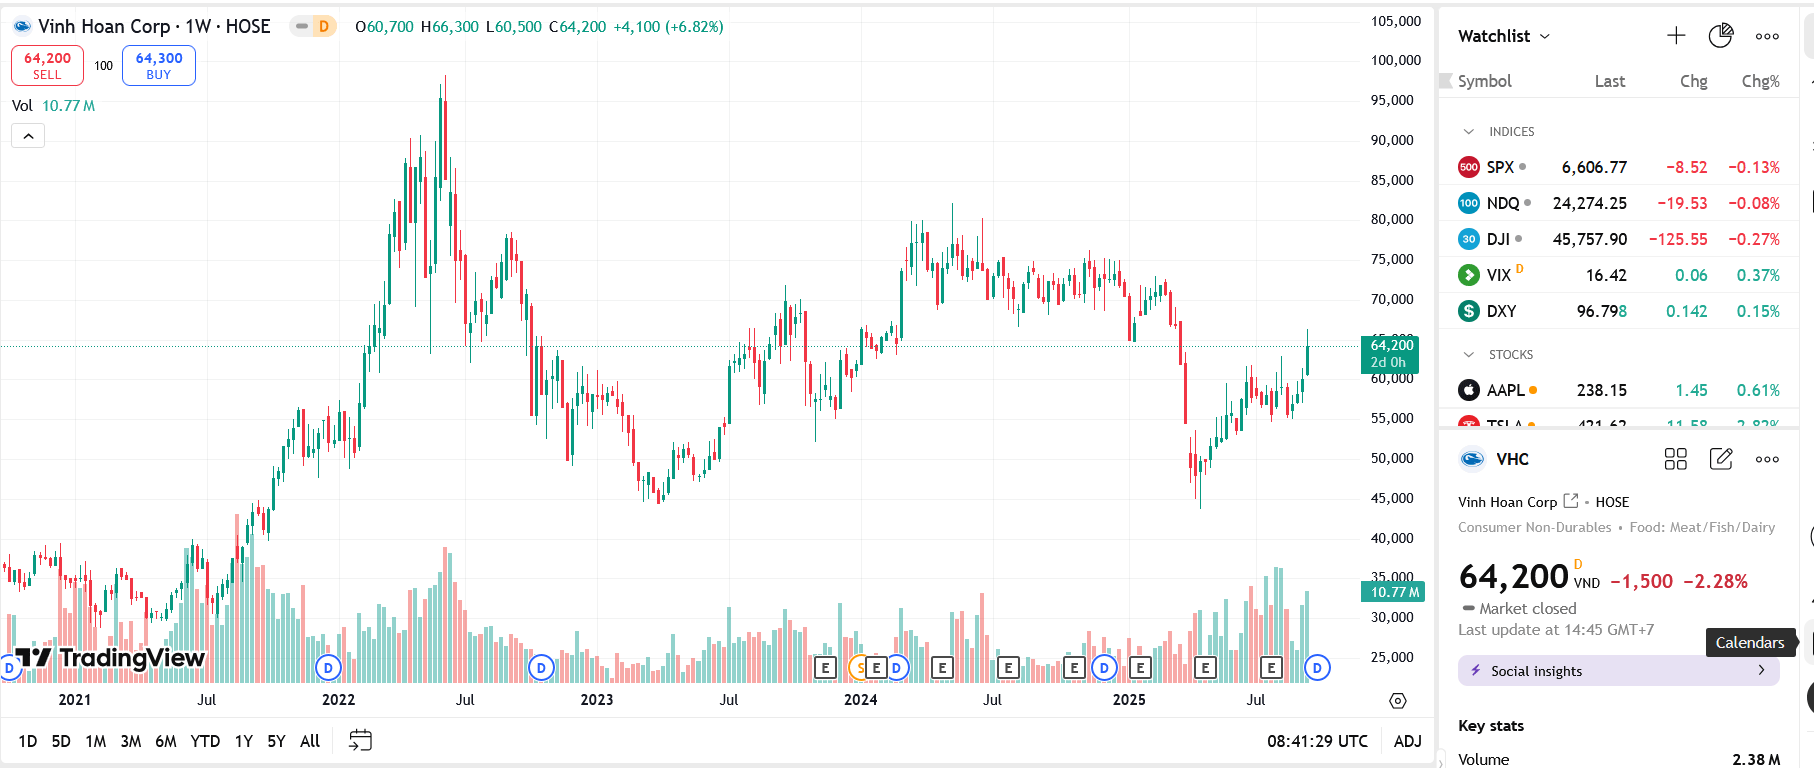Open the watchlist pie chart view icon
This screenshot has width=1814, height=768.
(x=1721, y=36)
